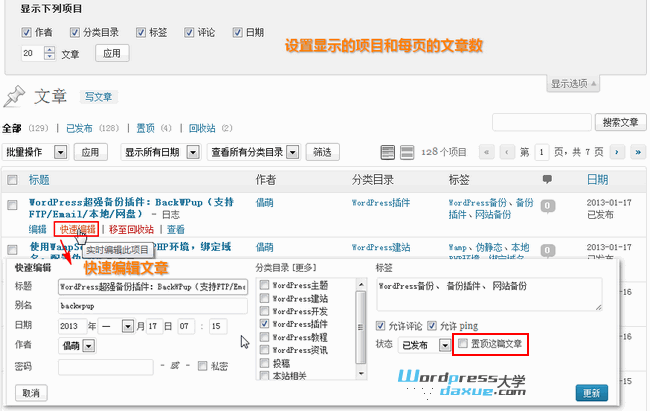This screenshot has width=650, height=411.
Task: Expand 分类目录 更多 link
Action: [304, 268]
